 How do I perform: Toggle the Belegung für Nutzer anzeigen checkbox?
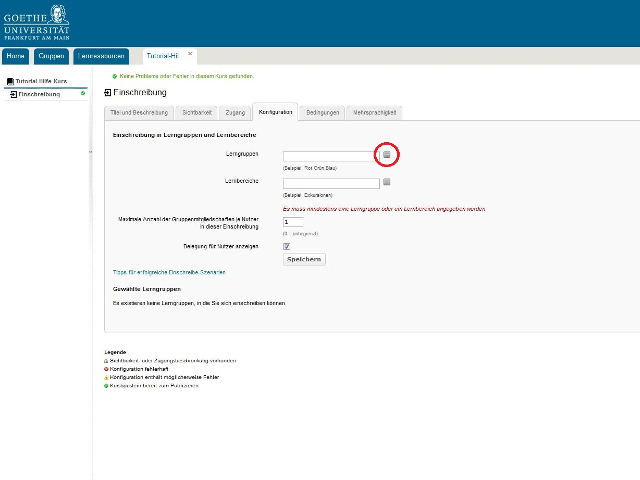click(287, 245)
